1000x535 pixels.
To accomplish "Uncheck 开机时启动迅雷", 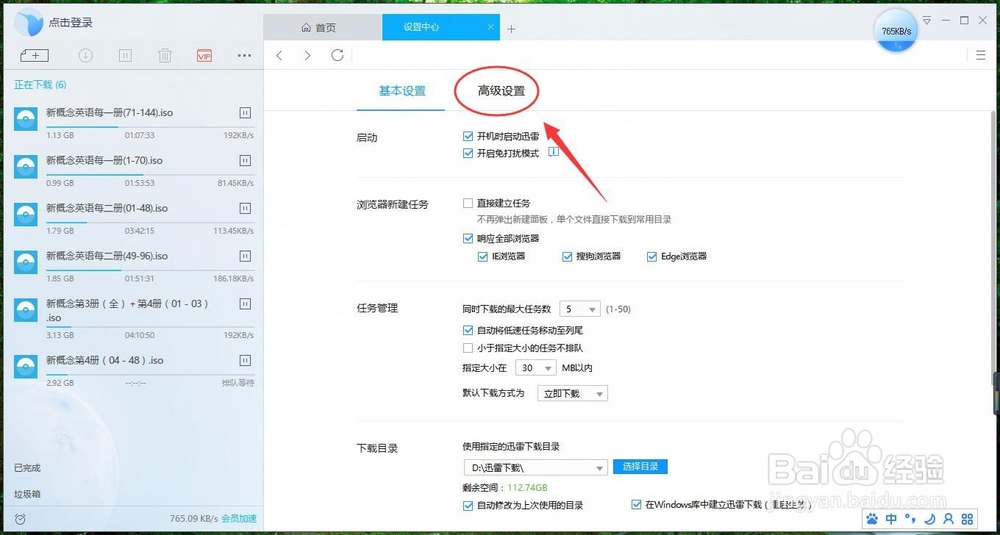I will [x=467, y=136].
